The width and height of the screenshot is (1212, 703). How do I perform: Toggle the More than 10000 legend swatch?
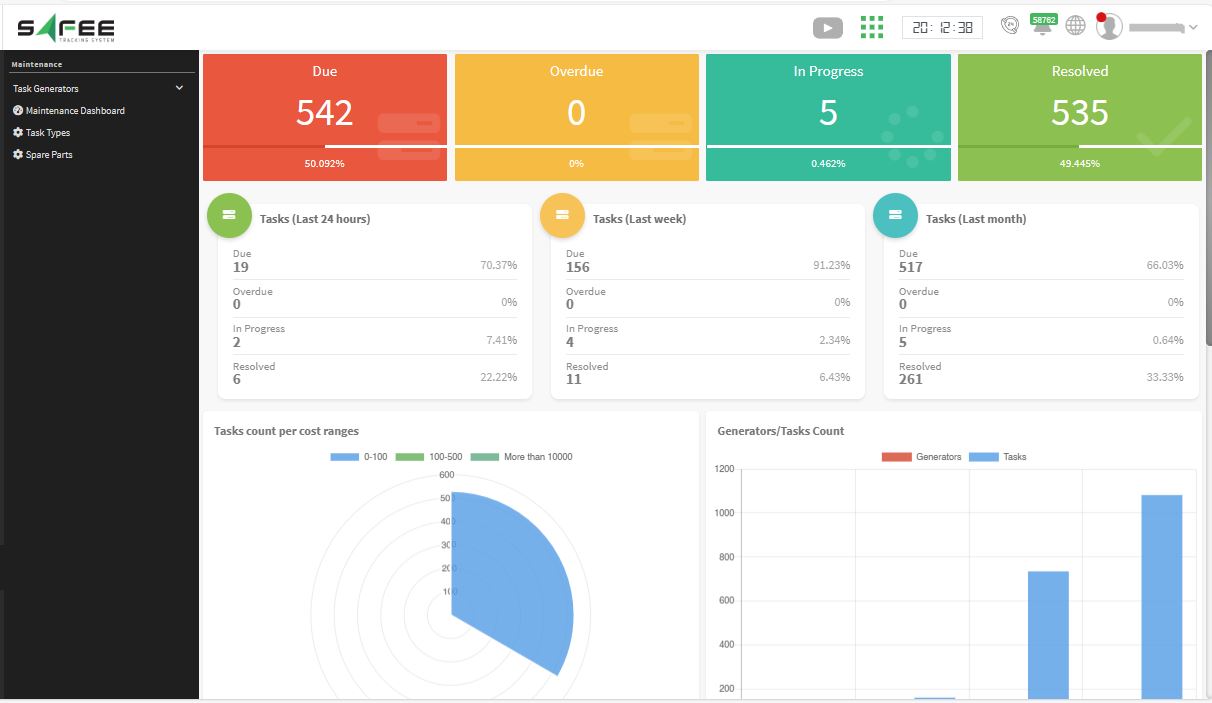point(485,457)
